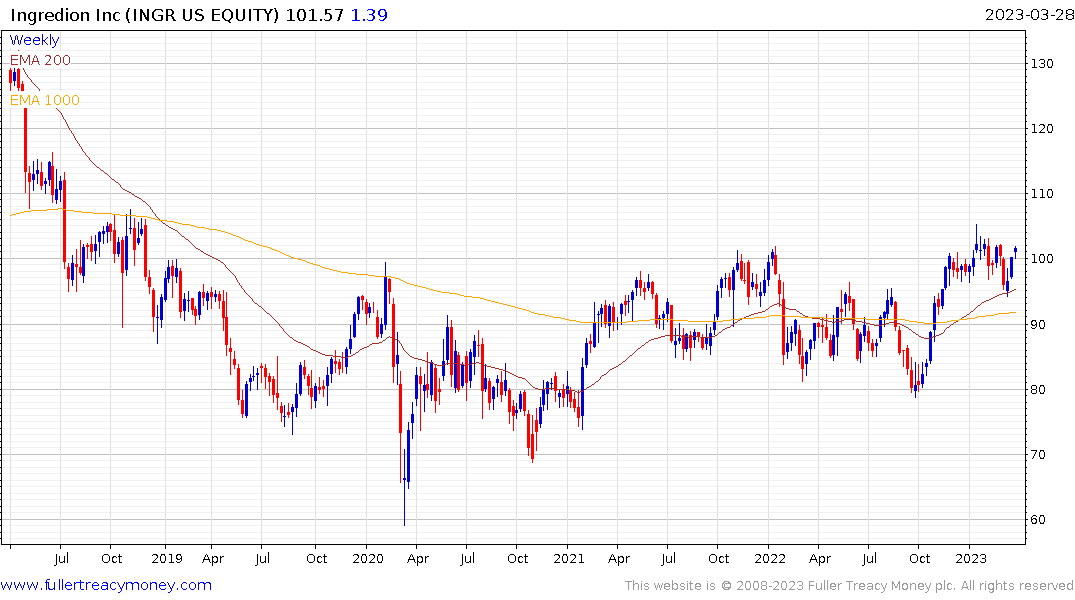Click the '2019' time axis label
This screenshot has width=1075, height=600.
click(x=167, y=558)
